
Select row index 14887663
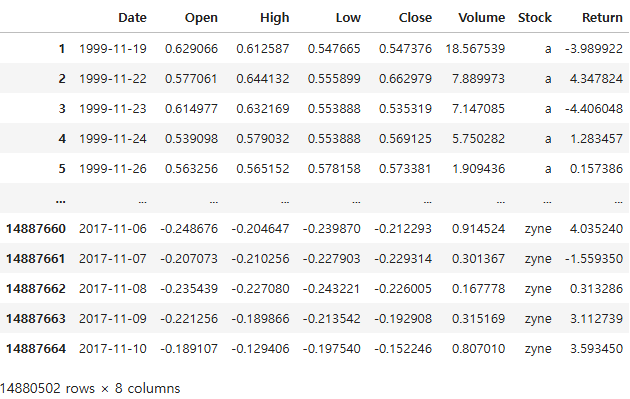[36, 319]
